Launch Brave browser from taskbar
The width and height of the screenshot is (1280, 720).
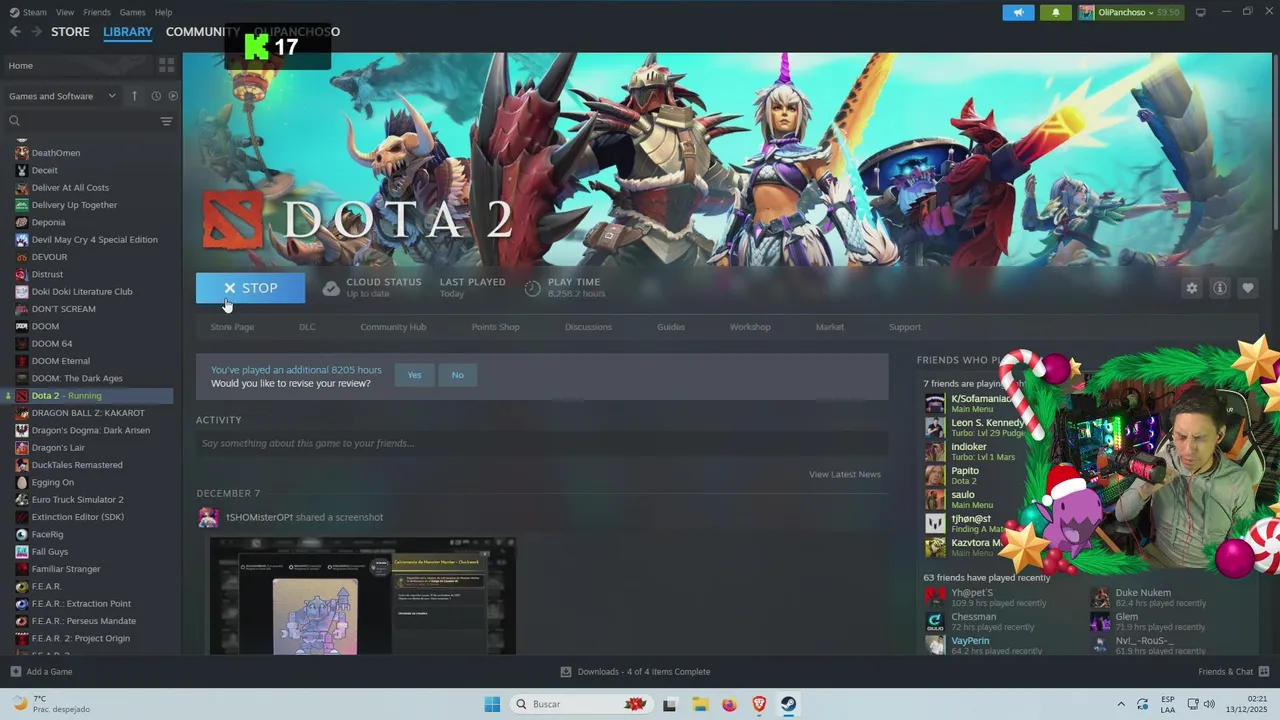coord(759,704)
